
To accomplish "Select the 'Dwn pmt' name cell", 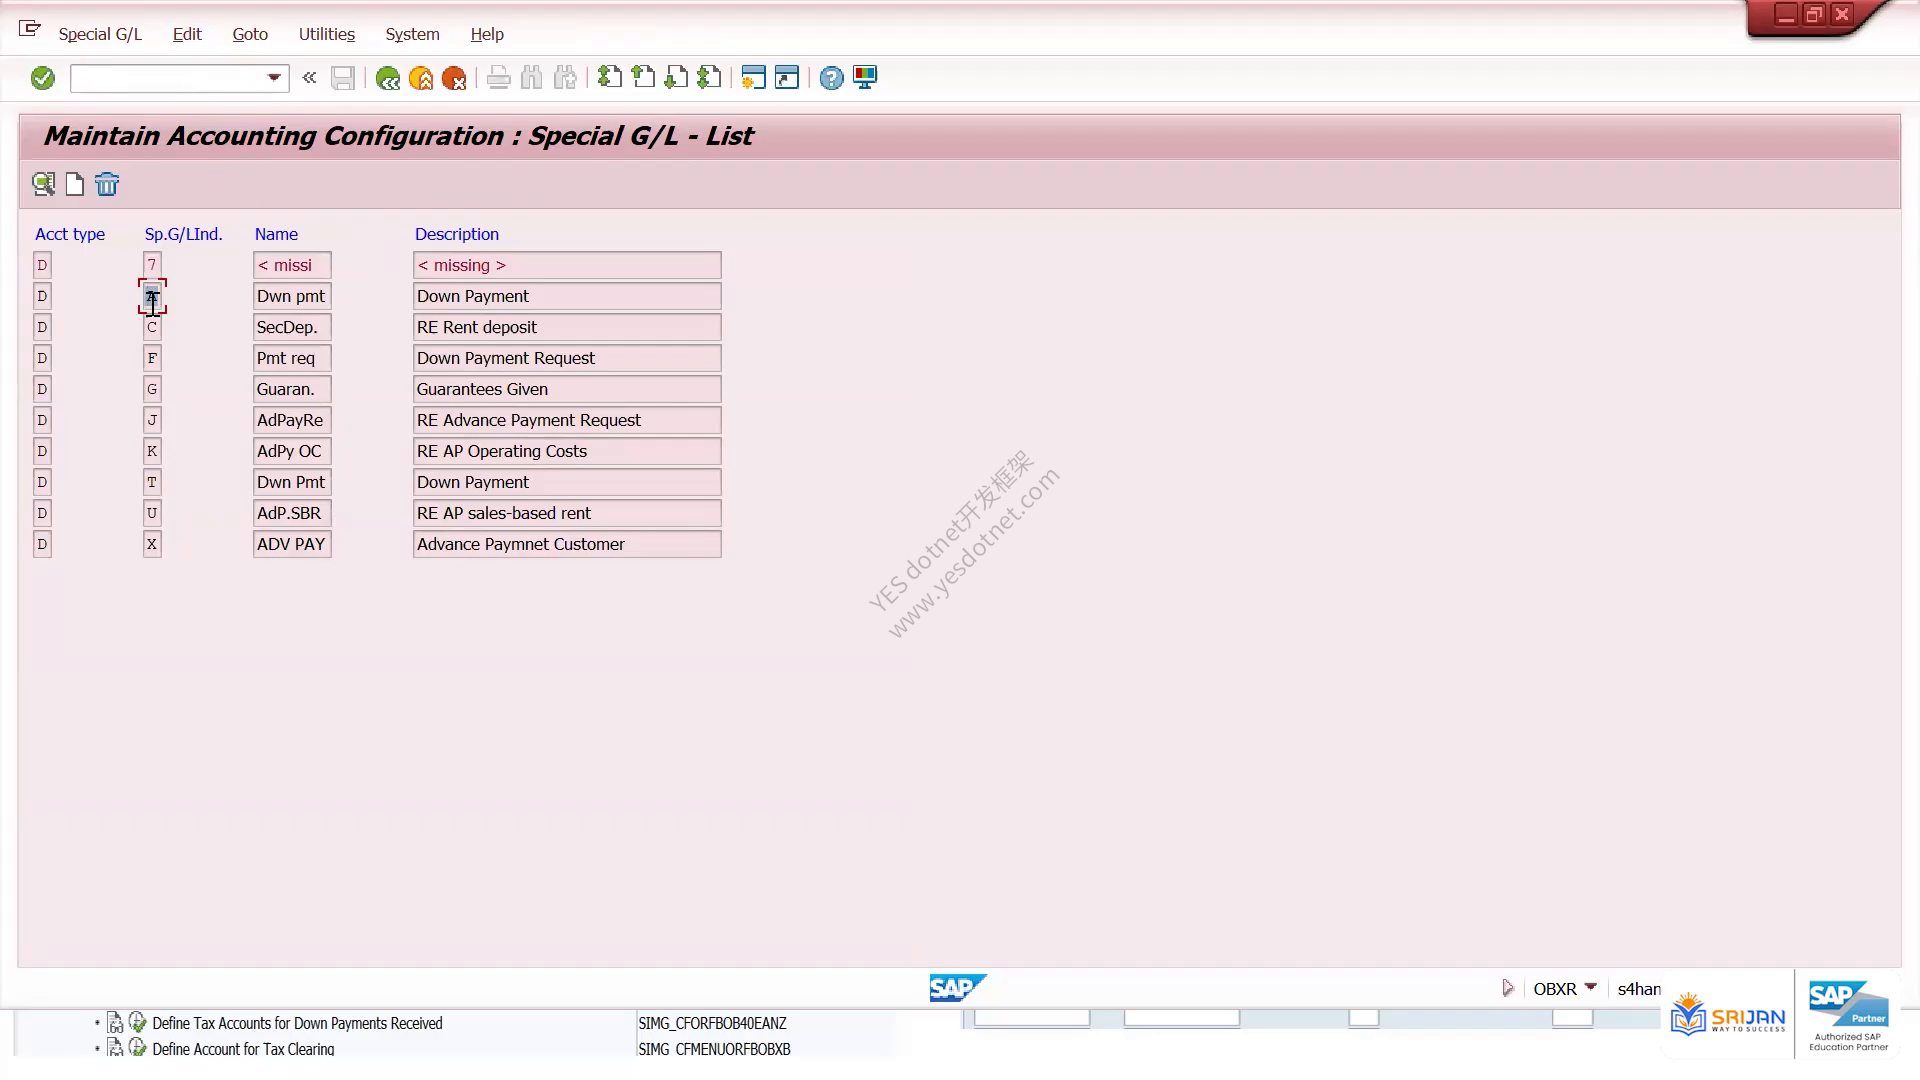I will click(292, 296).
